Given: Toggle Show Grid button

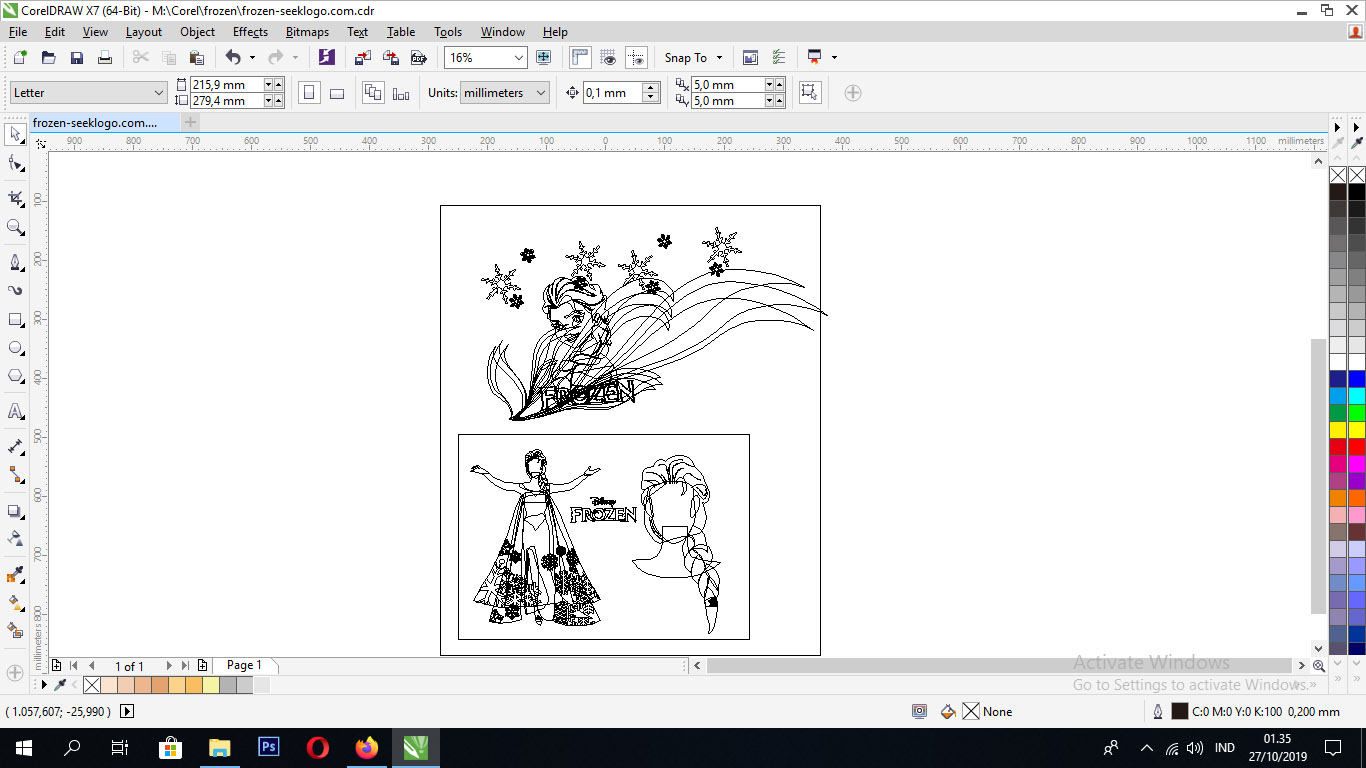Looking at the screenshot, I should point(608,58).
